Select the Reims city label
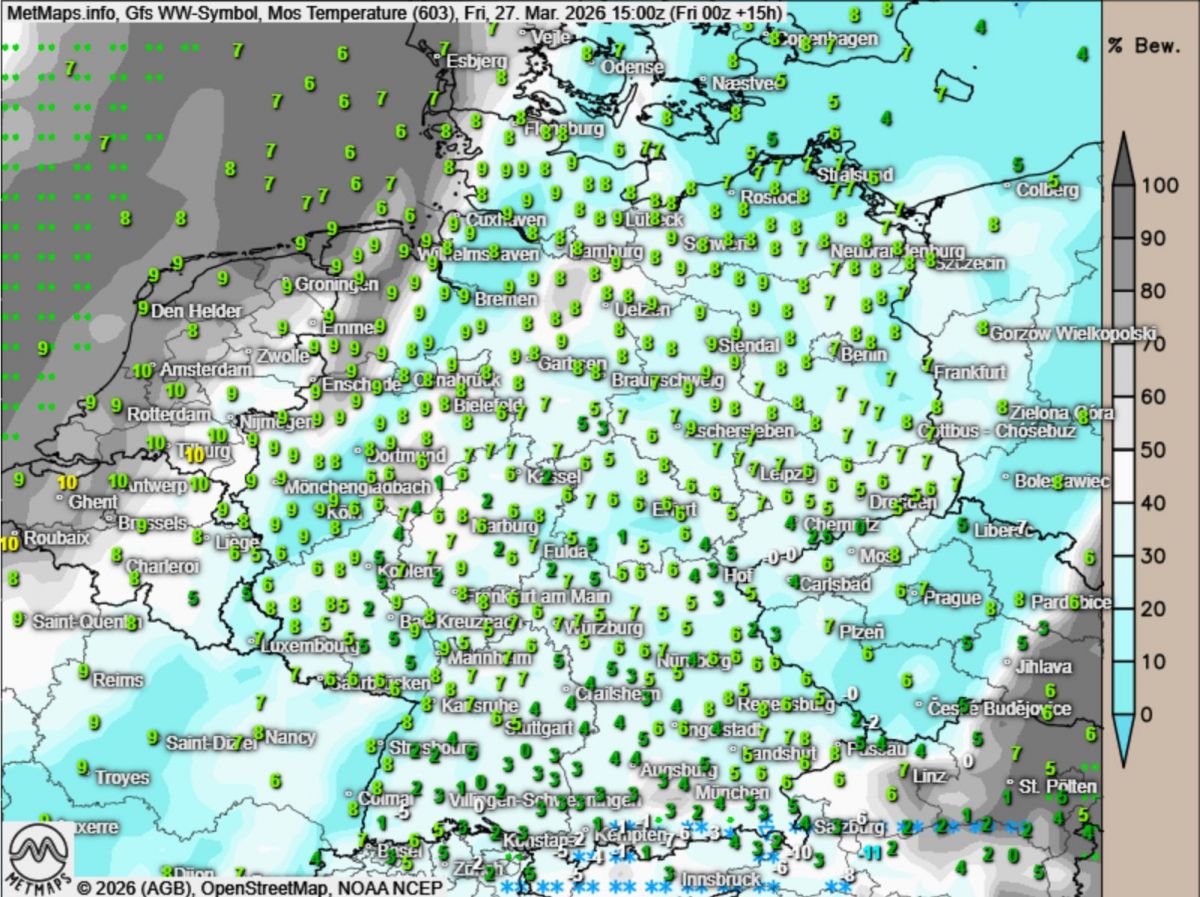 (x=118, y=679)
